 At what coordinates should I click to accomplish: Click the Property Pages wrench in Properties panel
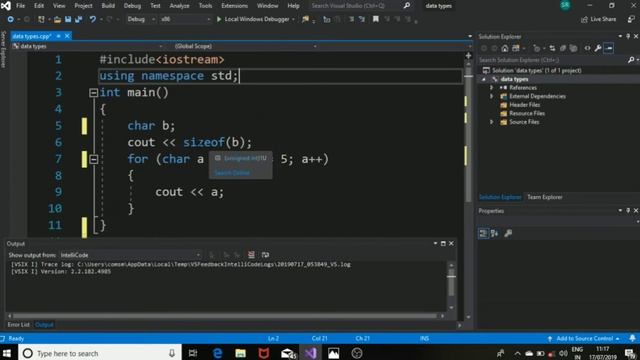click(508, 233)
